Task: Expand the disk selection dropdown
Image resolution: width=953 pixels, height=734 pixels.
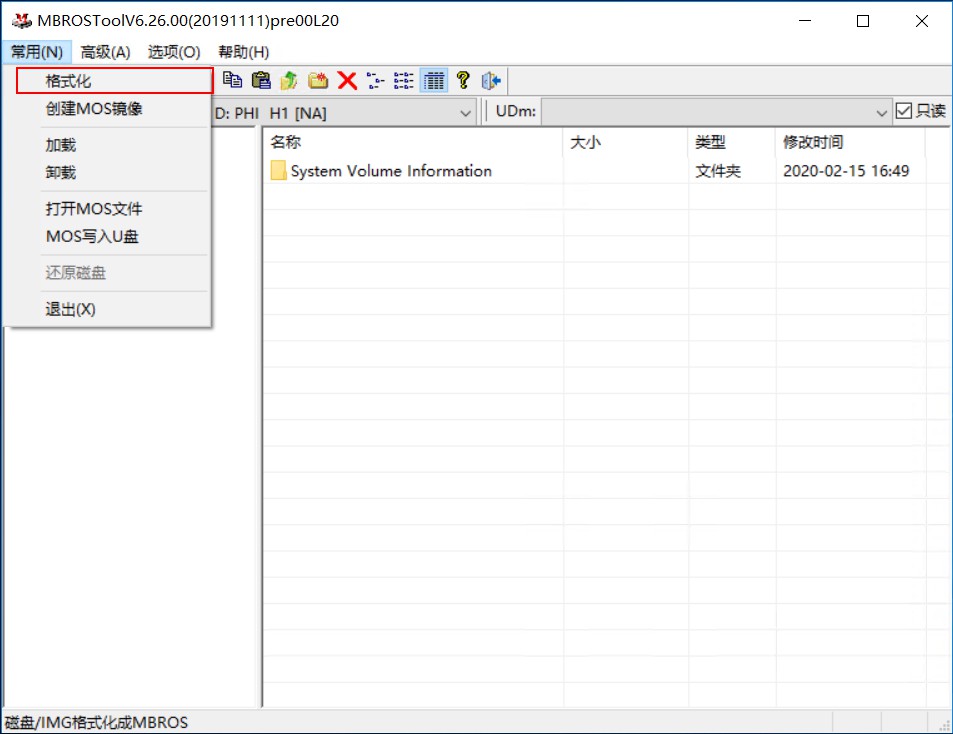Action: [x=465, y=113]
